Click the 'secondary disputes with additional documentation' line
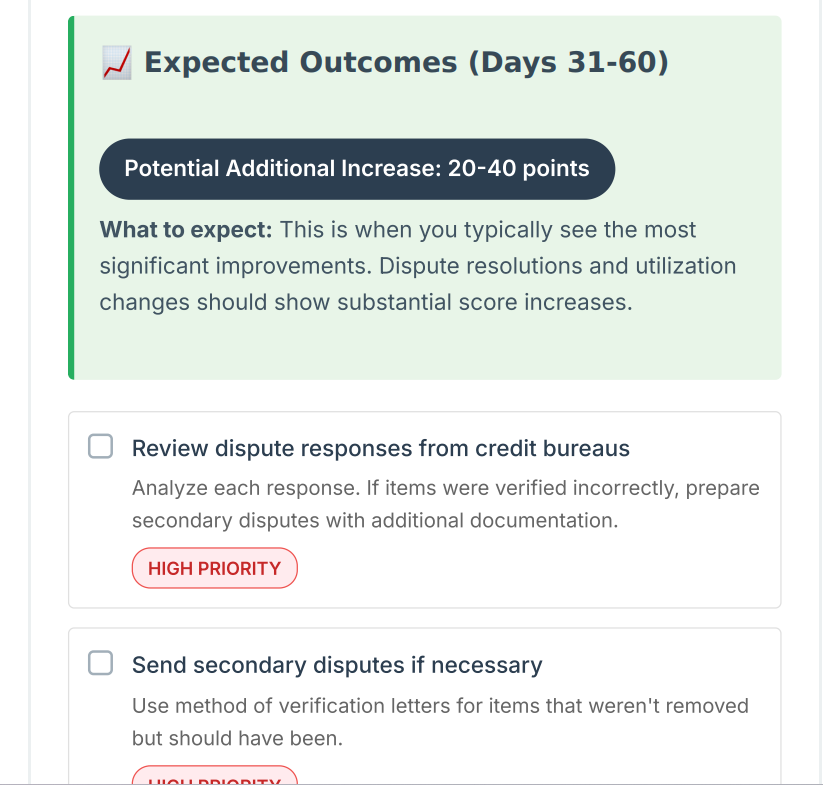Image resolution: width=823 pixels, height=785 pixels. 374,520
